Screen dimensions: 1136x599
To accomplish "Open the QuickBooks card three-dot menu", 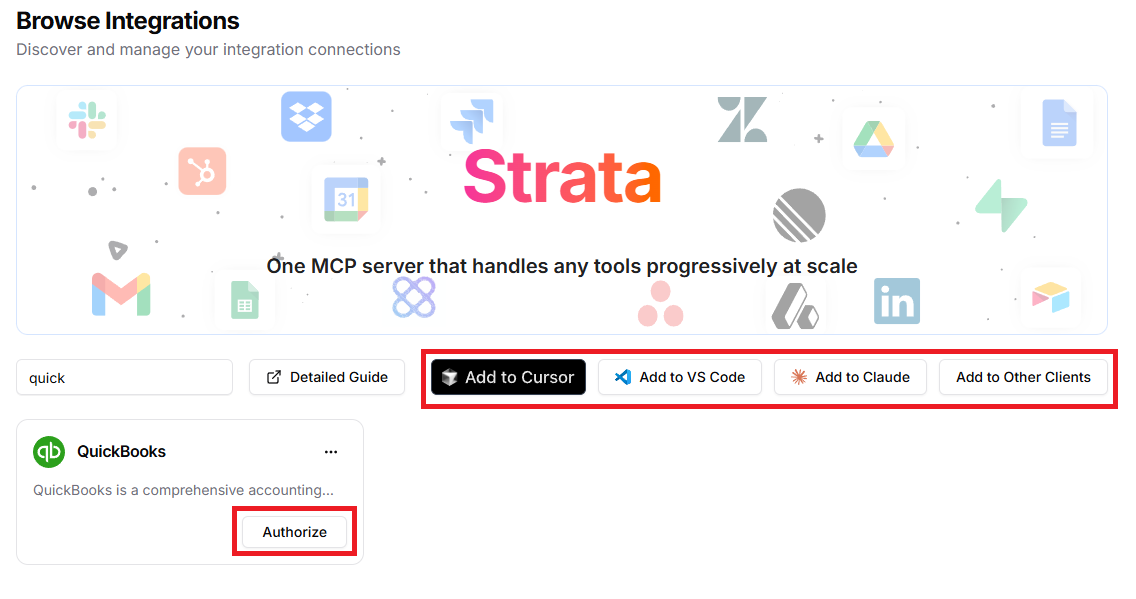I will [331, 452].
